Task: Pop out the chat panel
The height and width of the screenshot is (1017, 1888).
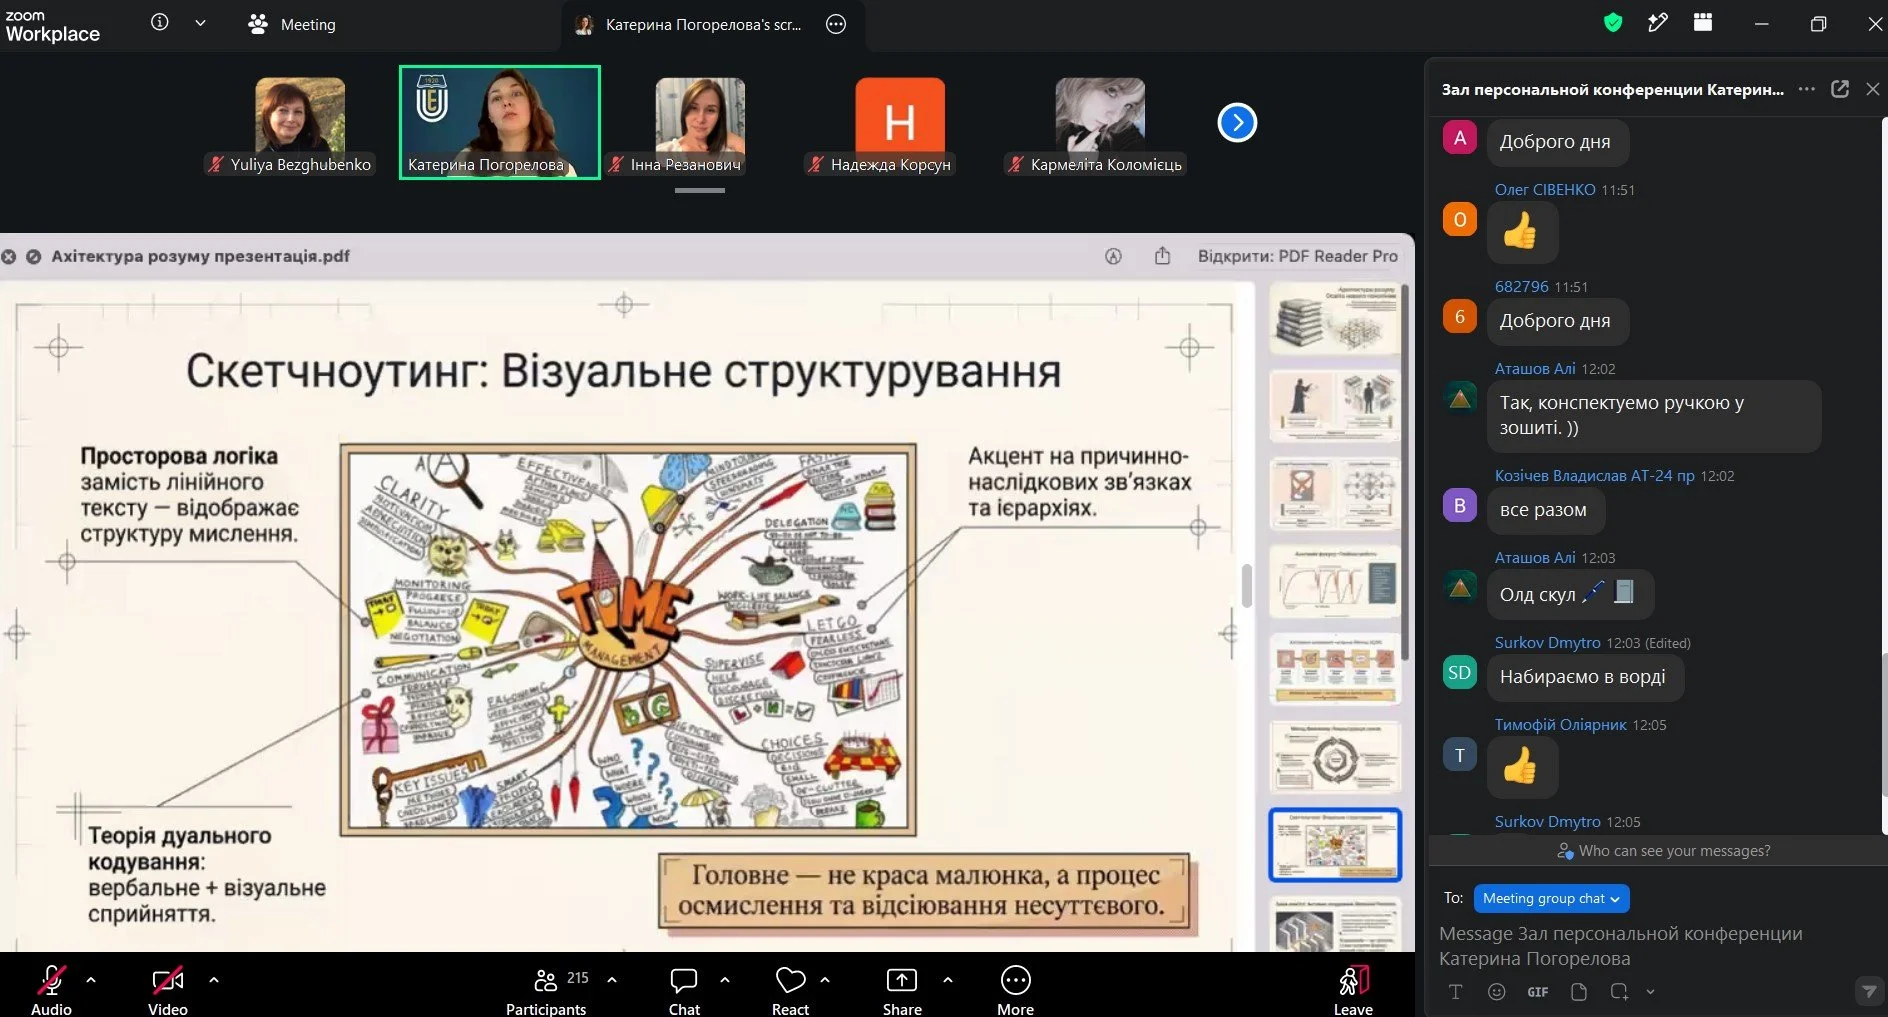Action: tap(1840, 89)
